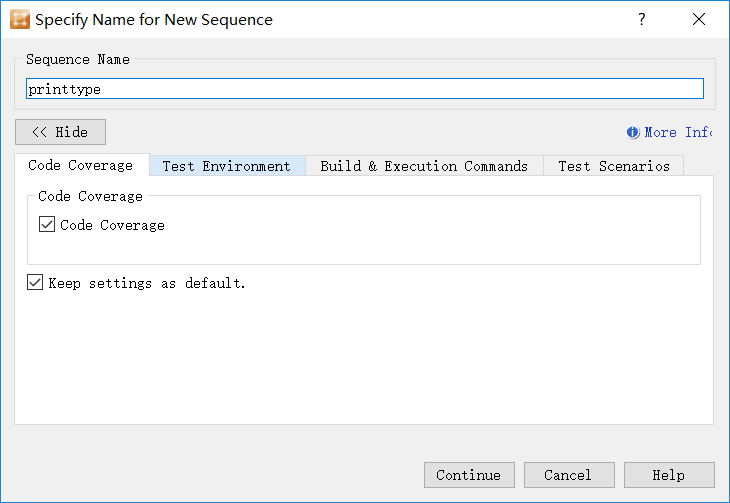Image resolution: width=730 pixels, height=503 pixels.
Task: Switch to the Code Coverage tab
Action: (x=81, y=166)
